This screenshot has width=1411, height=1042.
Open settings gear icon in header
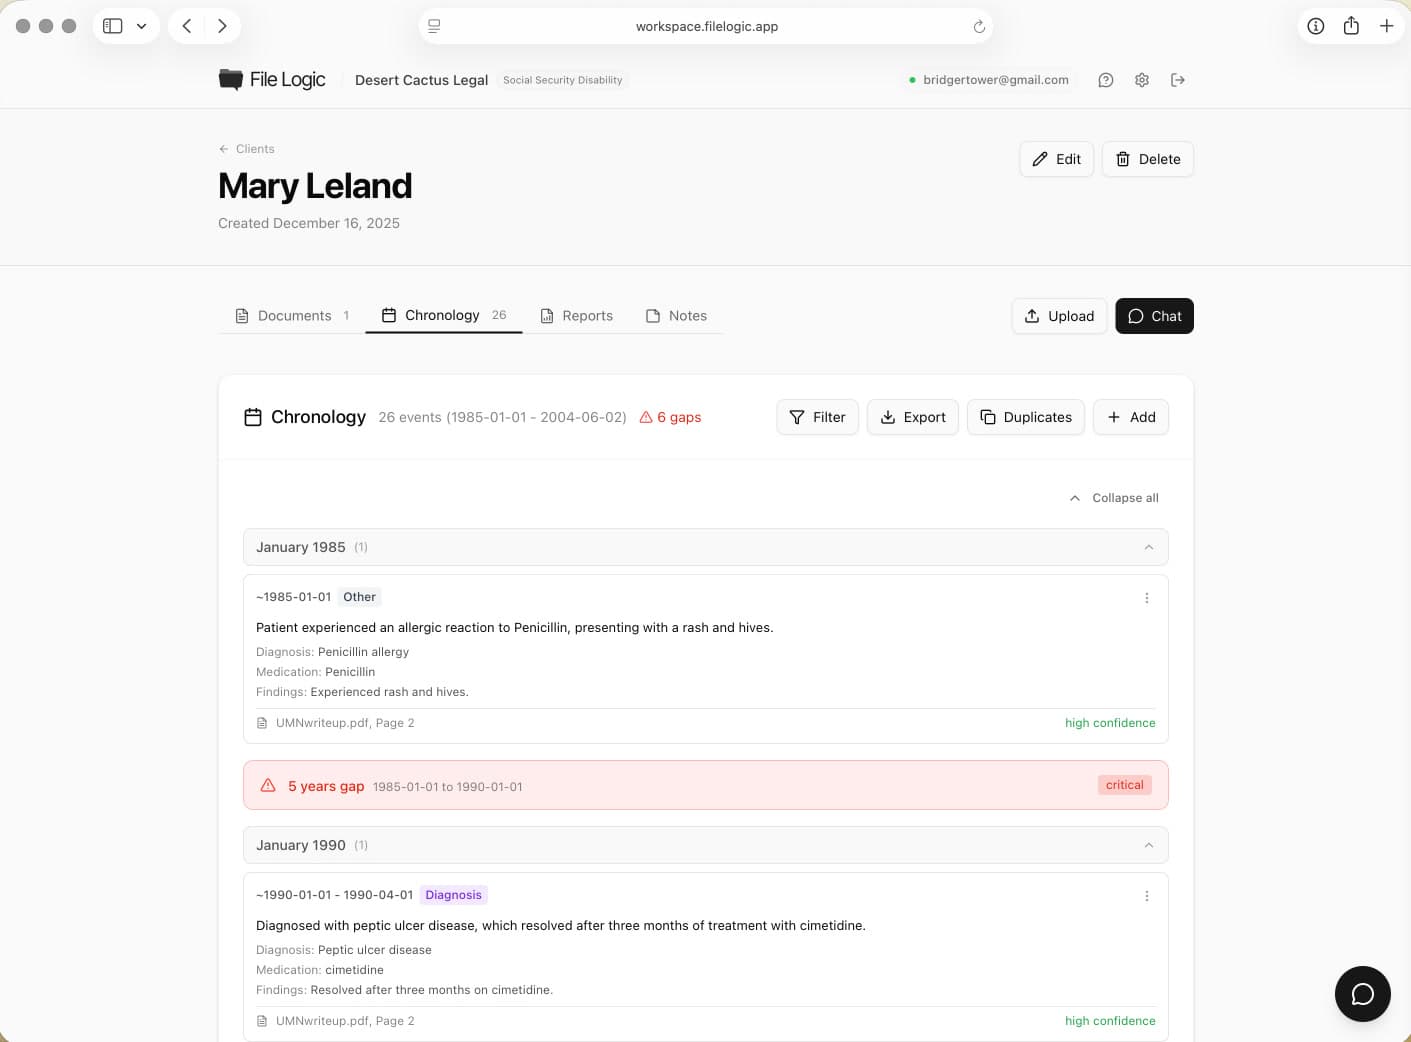click(x=1142, y=80)
